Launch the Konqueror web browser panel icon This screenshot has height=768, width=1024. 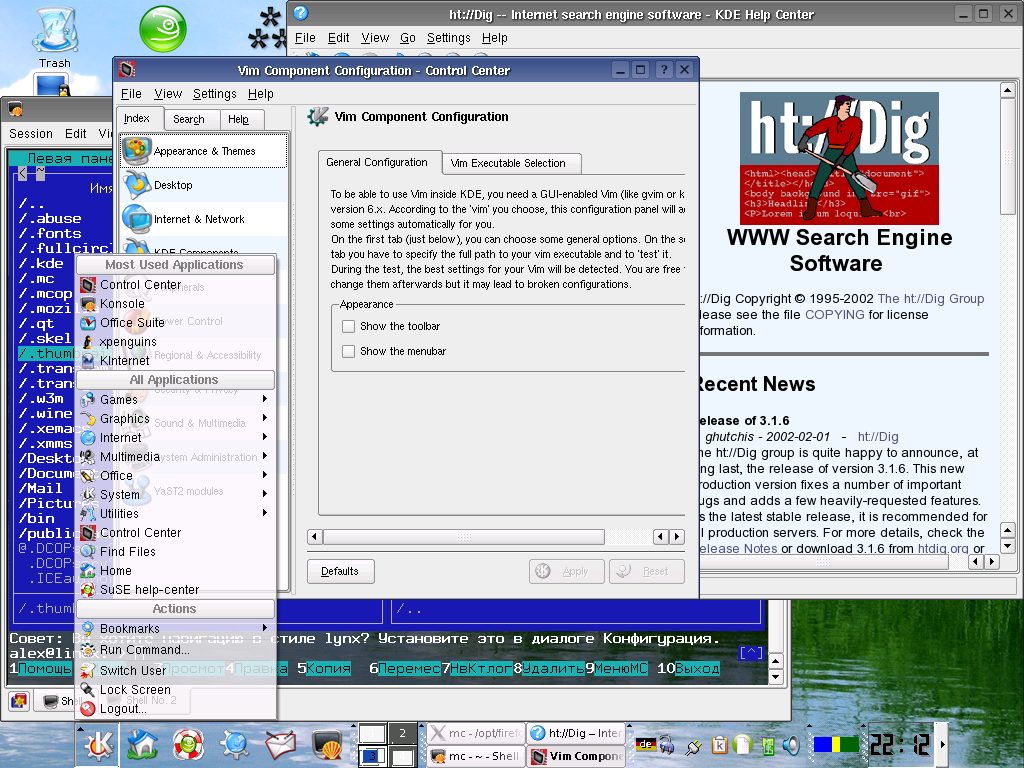[234, 744]
